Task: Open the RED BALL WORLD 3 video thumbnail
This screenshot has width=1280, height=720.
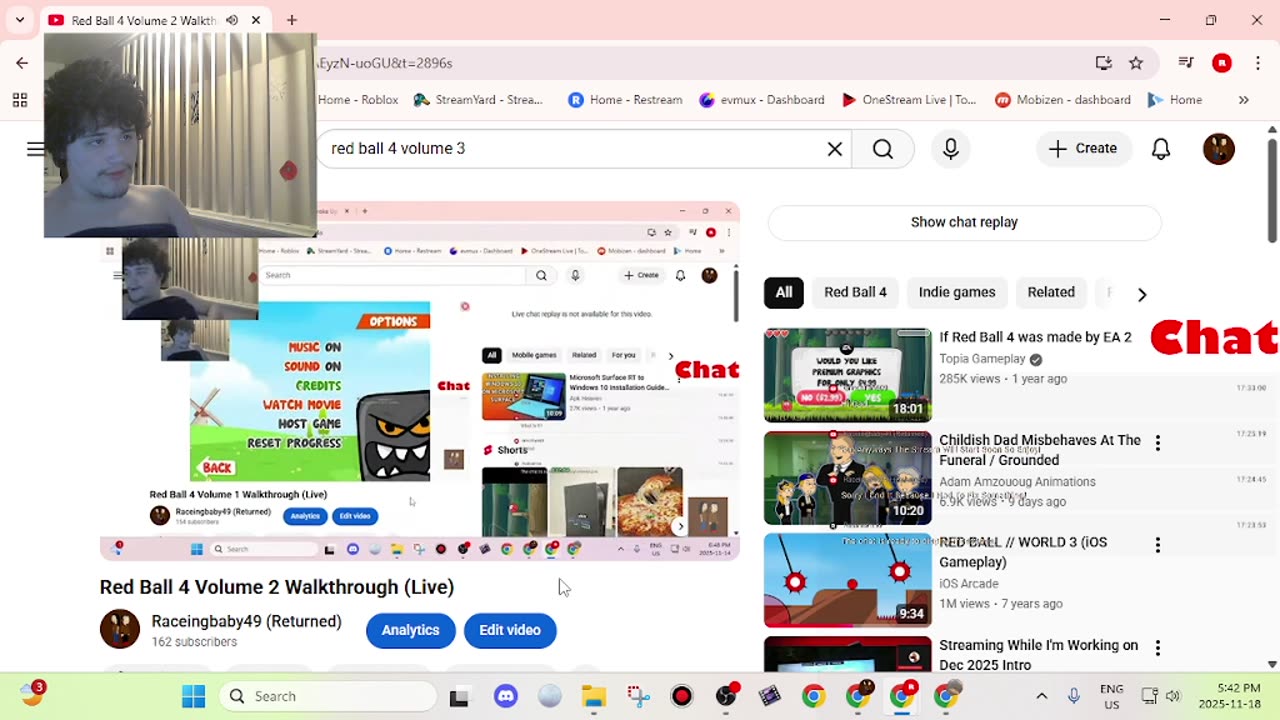Action: click(x=847, y=580)
